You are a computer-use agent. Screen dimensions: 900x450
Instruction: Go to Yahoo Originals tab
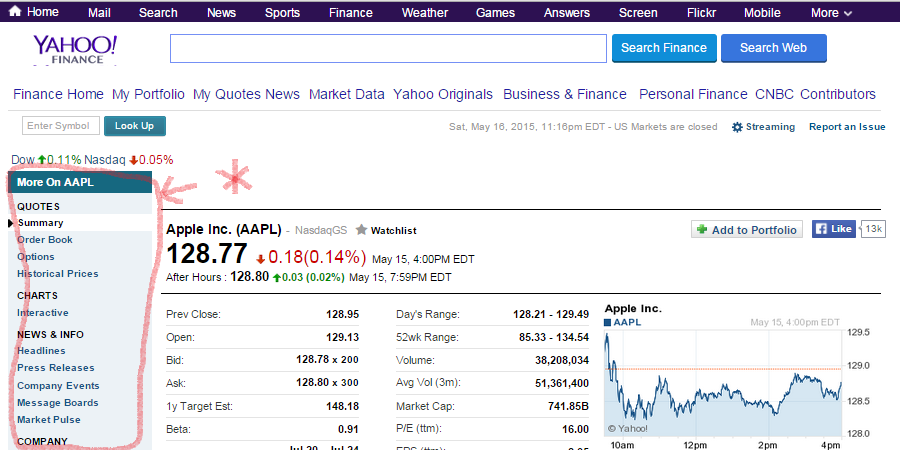pos(443,94)
